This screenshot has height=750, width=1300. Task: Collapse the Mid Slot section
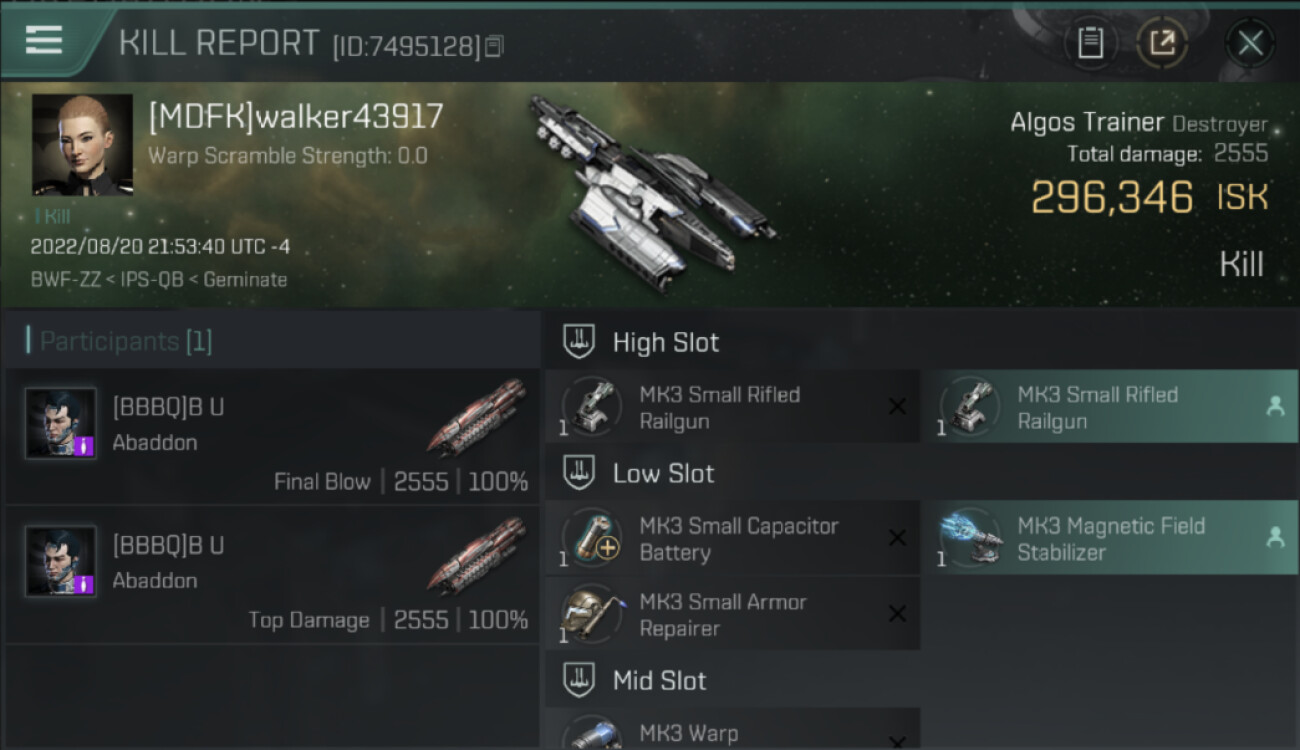point(579,680)
